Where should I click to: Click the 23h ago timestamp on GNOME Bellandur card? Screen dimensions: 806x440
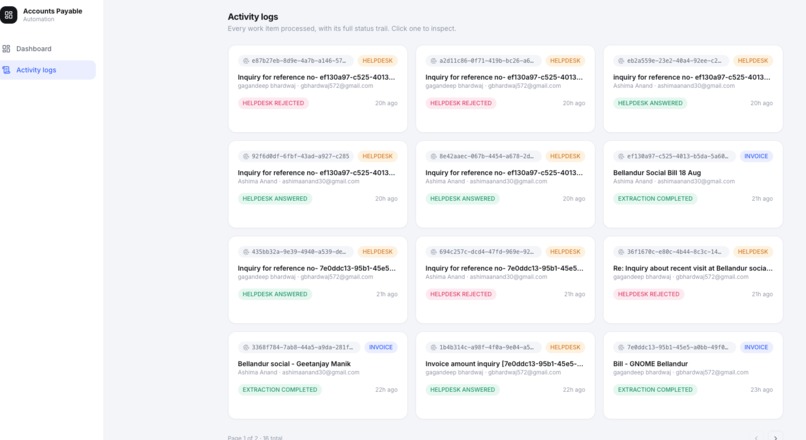click(761, 390)
